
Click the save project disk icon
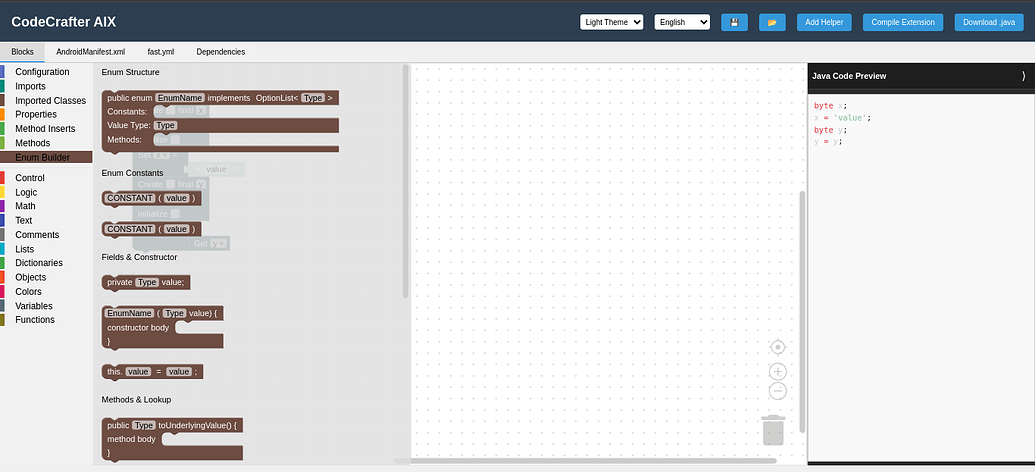734,22
